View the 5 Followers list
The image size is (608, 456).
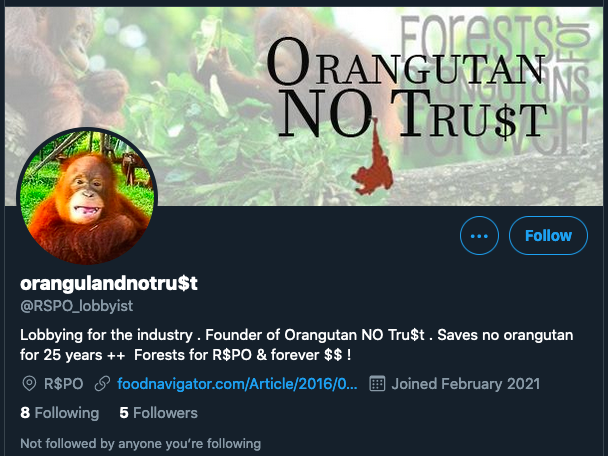pyautogui.click(x=159, y=413)
